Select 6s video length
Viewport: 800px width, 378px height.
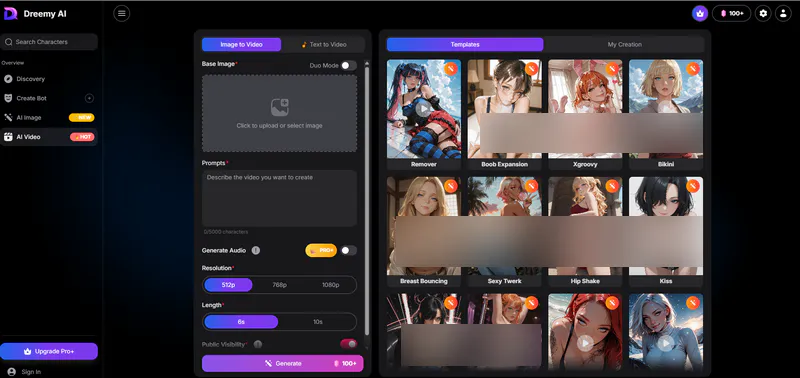click(241, 322)
